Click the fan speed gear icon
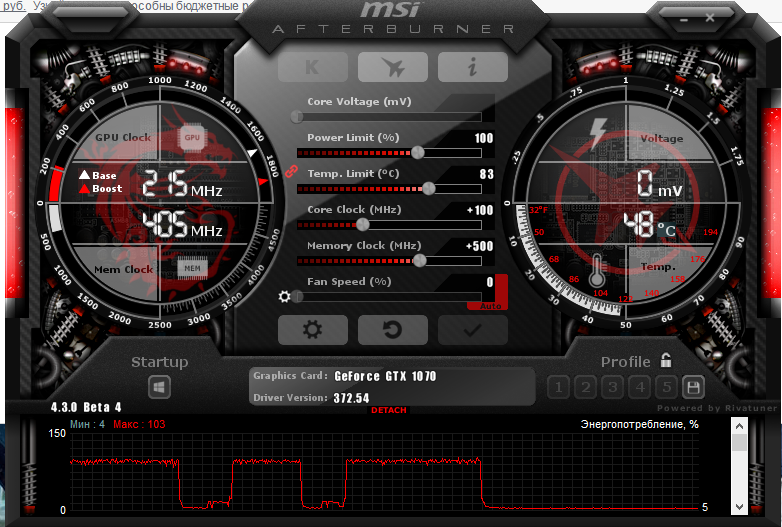The image size is (782, 527). click(284, 297)
